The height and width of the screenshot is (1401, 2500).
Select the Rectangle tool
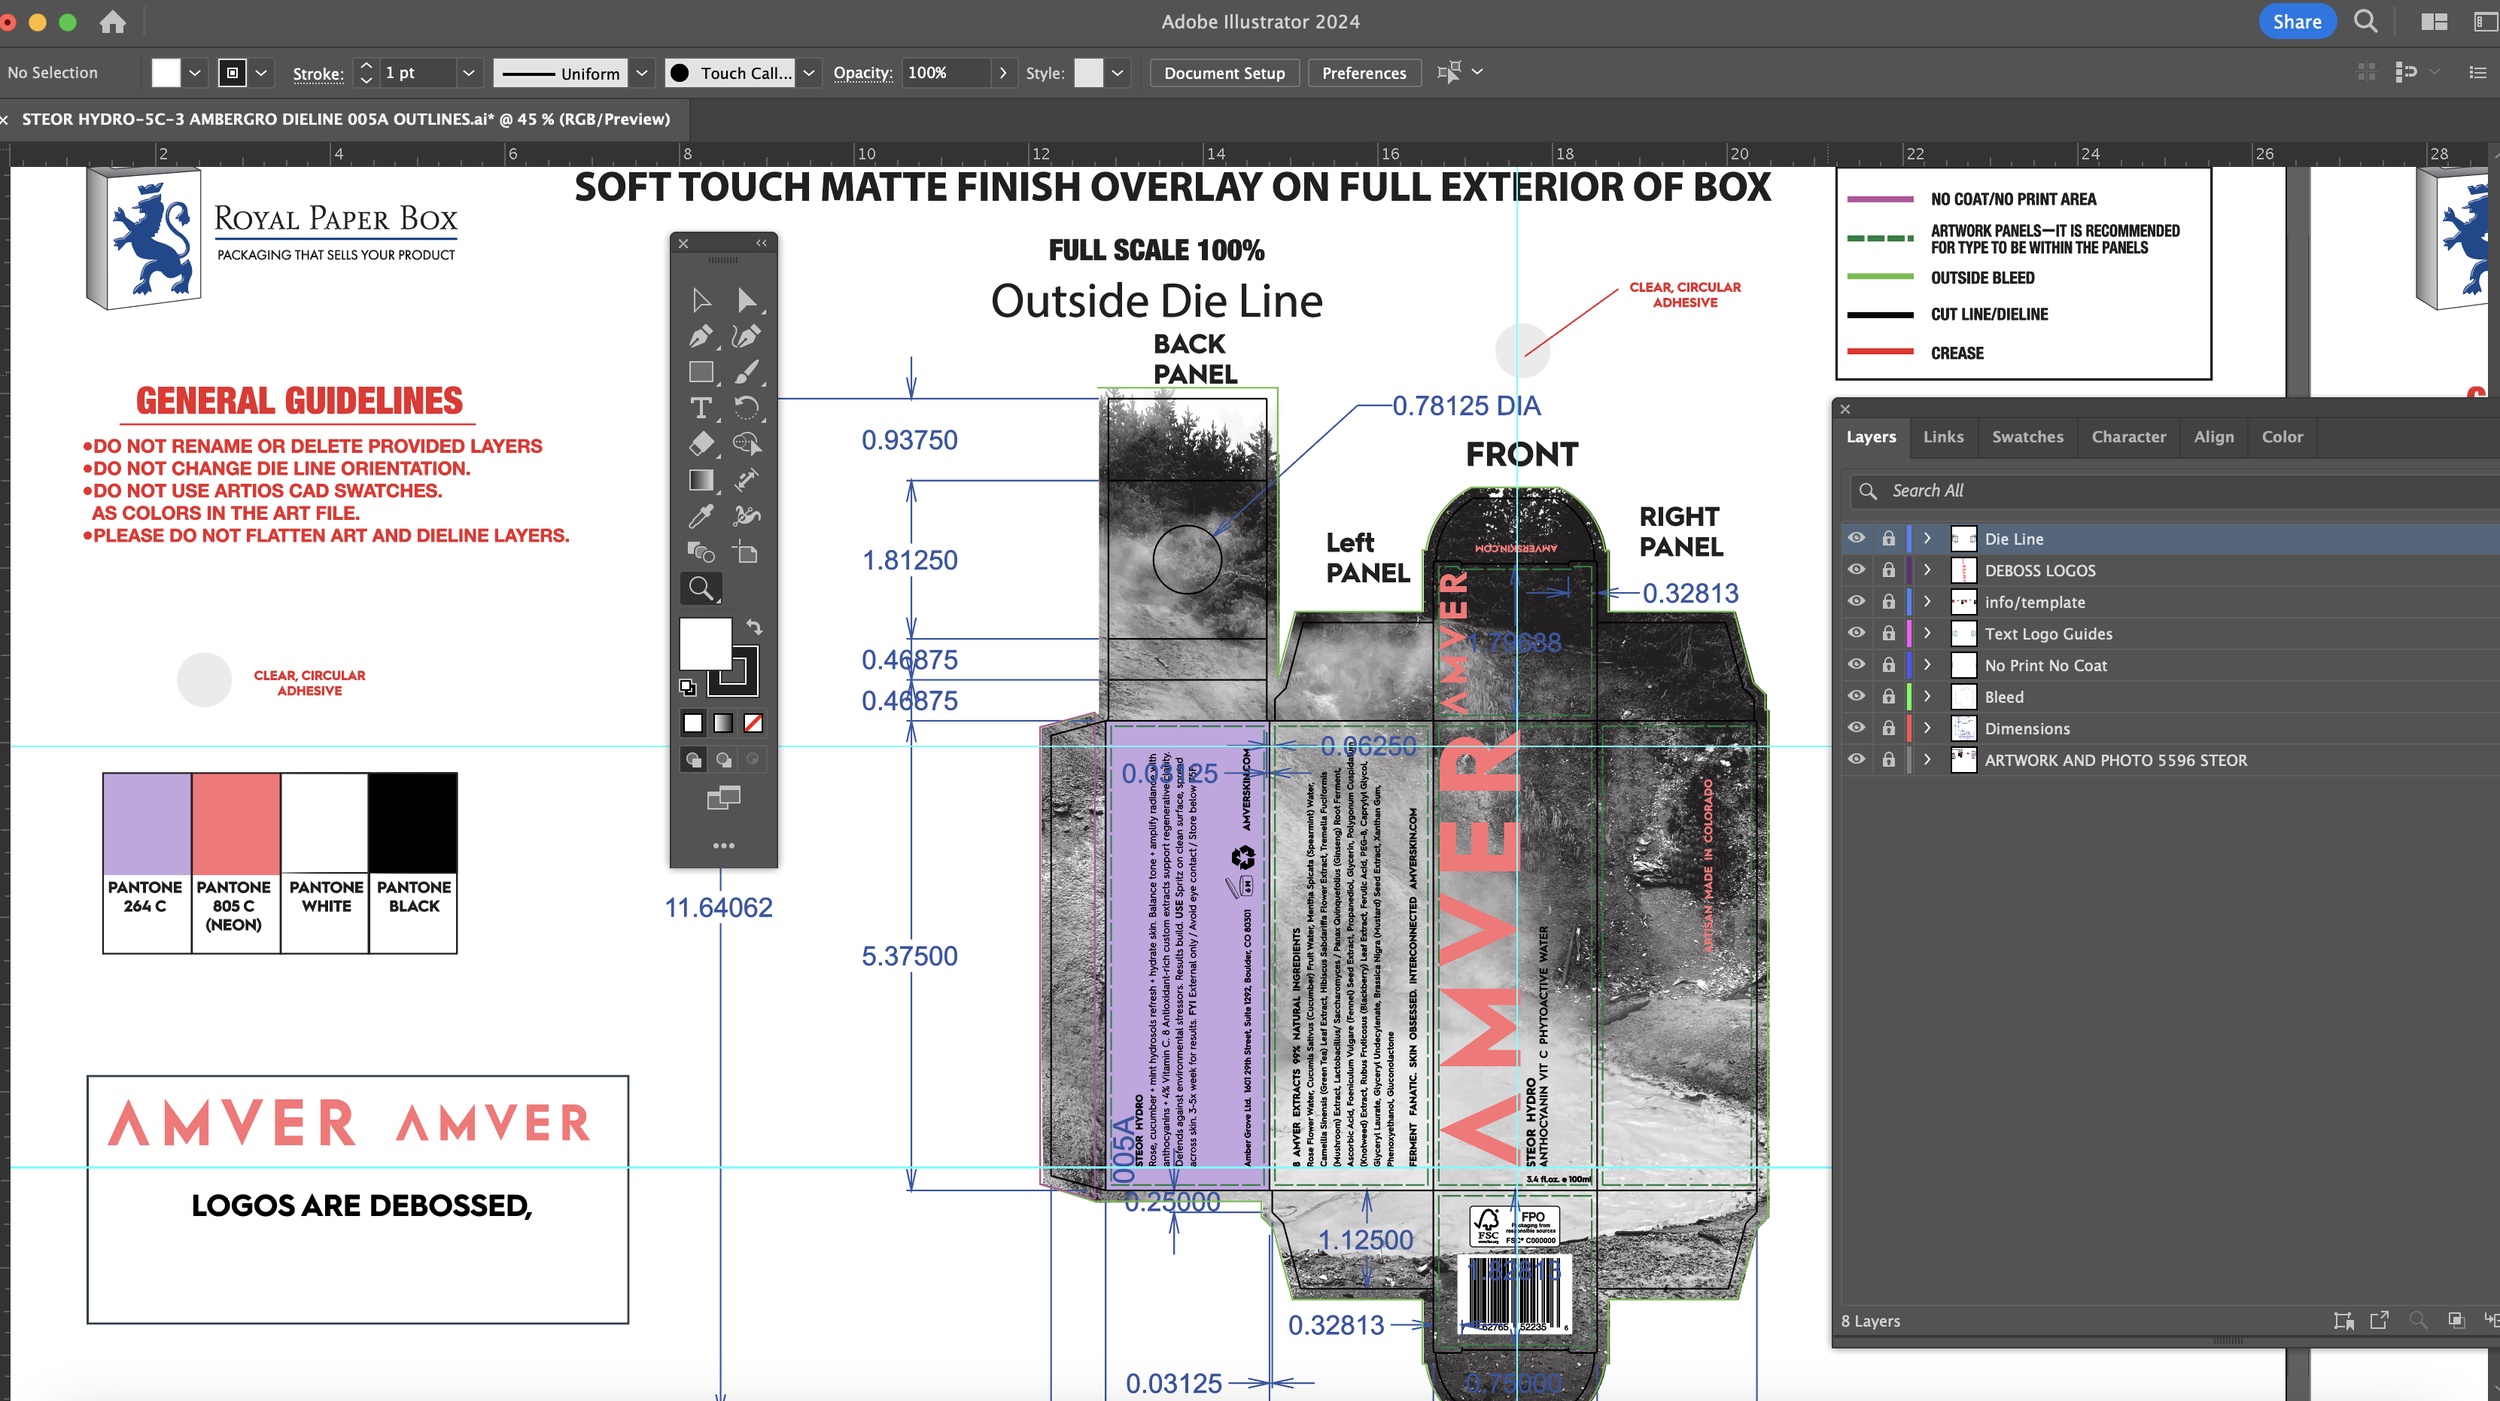click(x=701, y=372)
